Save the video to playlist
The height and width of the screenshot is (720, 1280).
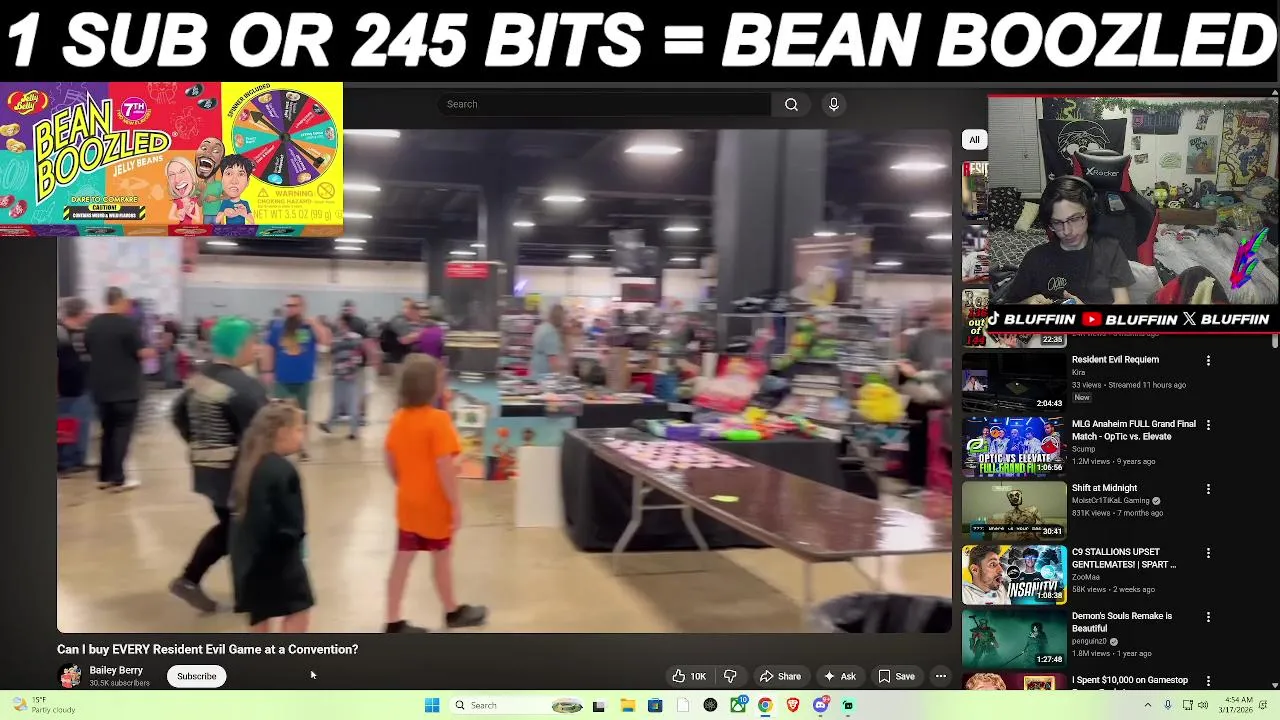[897, 676]
